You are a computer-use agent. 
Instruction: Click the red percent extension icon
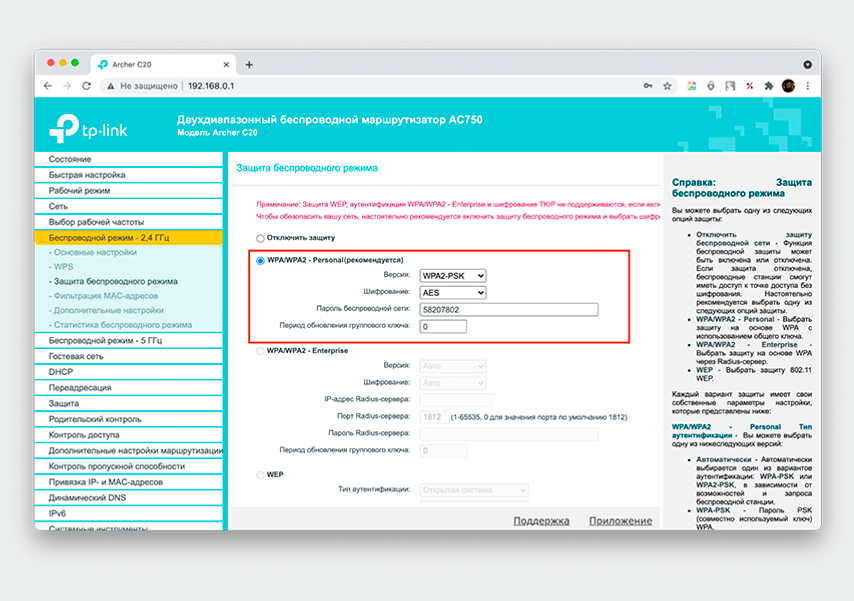click(749, 86)
